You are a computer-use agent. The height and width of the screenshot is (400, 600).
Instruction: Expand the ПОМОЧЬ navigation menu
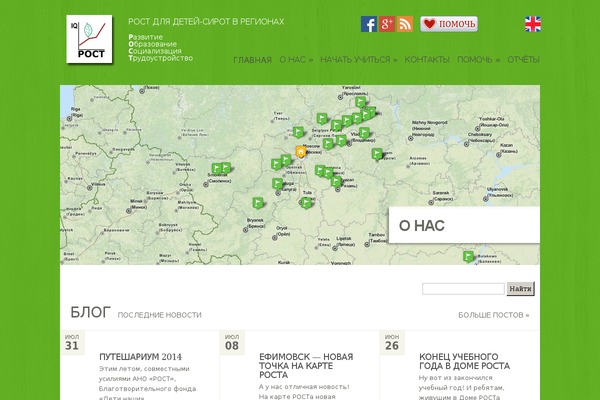(x=478, y=60)
